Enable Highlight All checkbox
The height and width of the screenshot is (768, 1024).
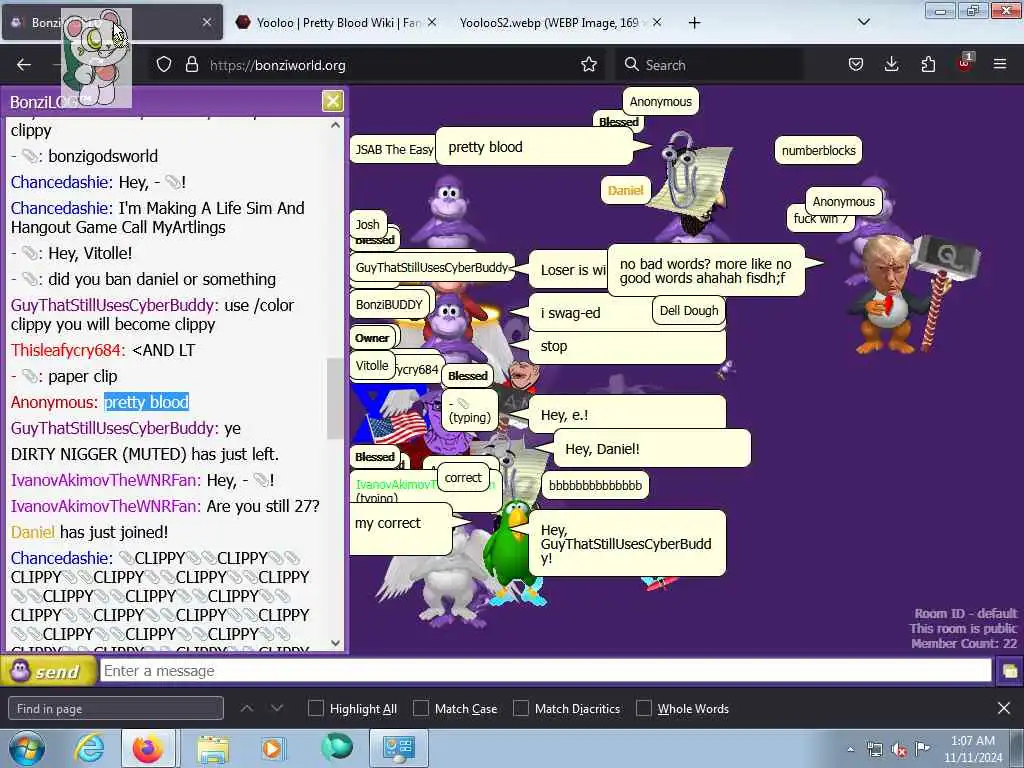pyautogui.click(x=315, y=709)
